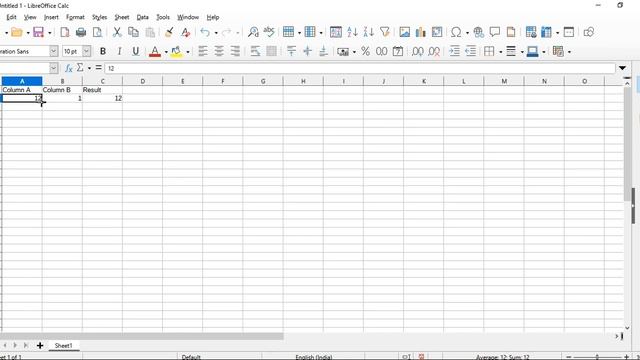Screen dimensions: 640x360
Task: Export directly as PDF
Action: pos(64,32)
